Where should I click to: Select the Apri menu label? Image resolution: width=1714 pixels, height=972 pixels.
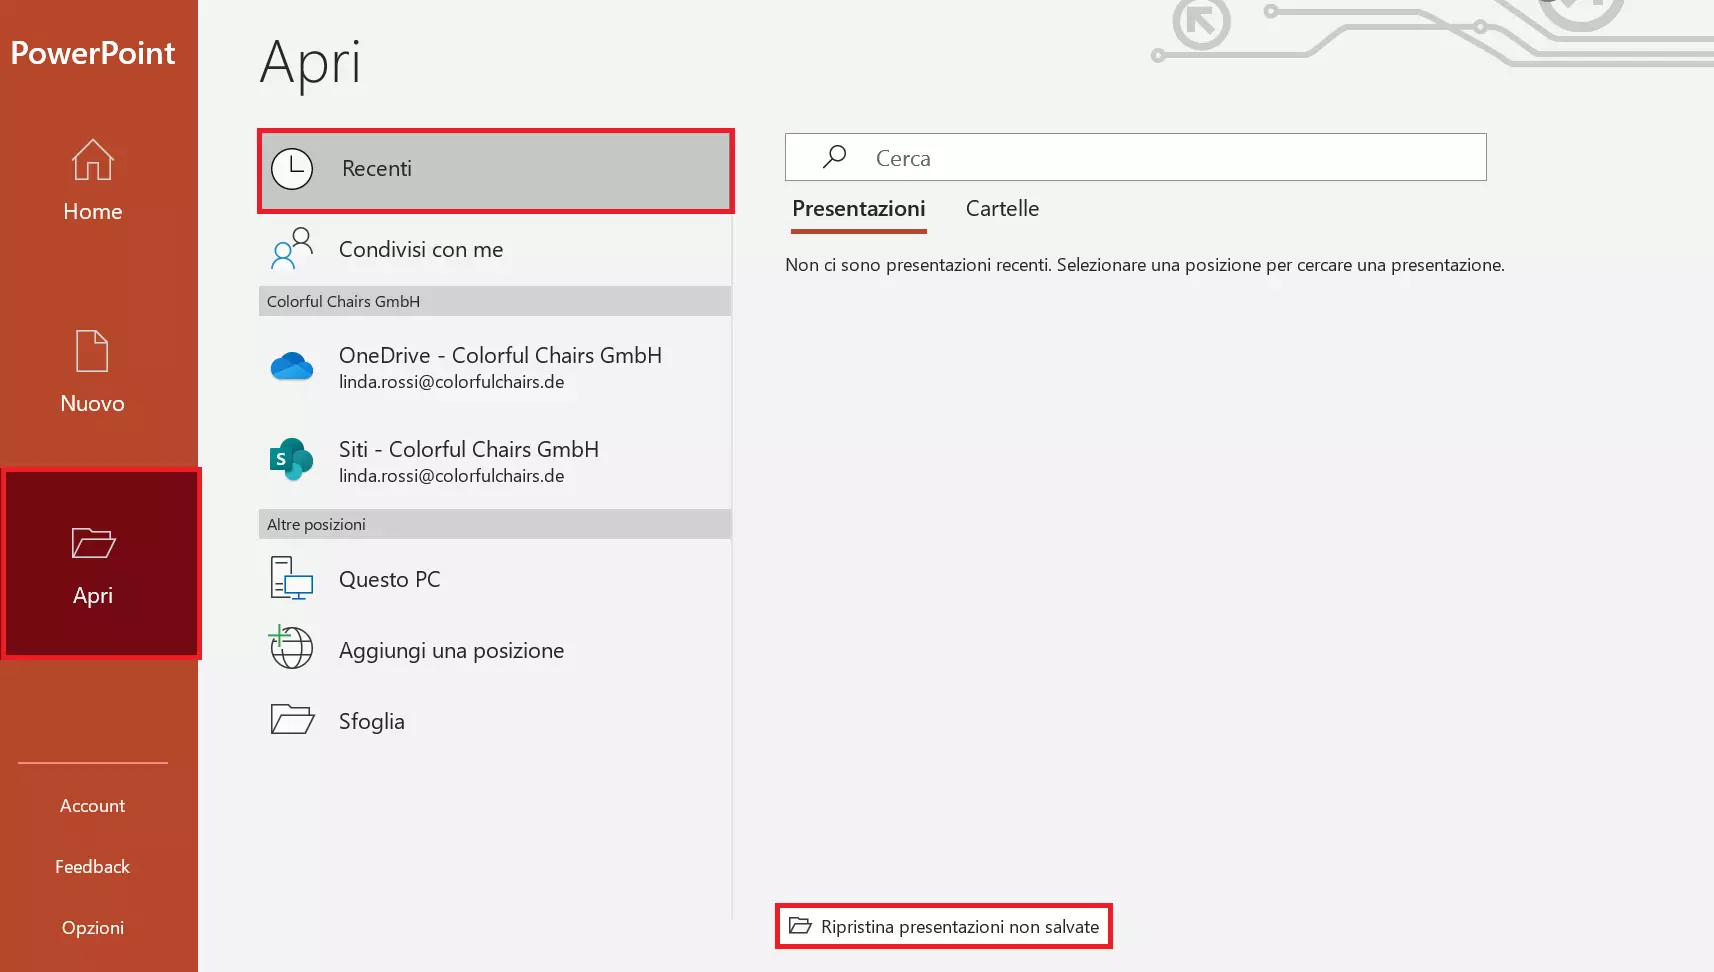pyautogui.click(x=93, y=596)
